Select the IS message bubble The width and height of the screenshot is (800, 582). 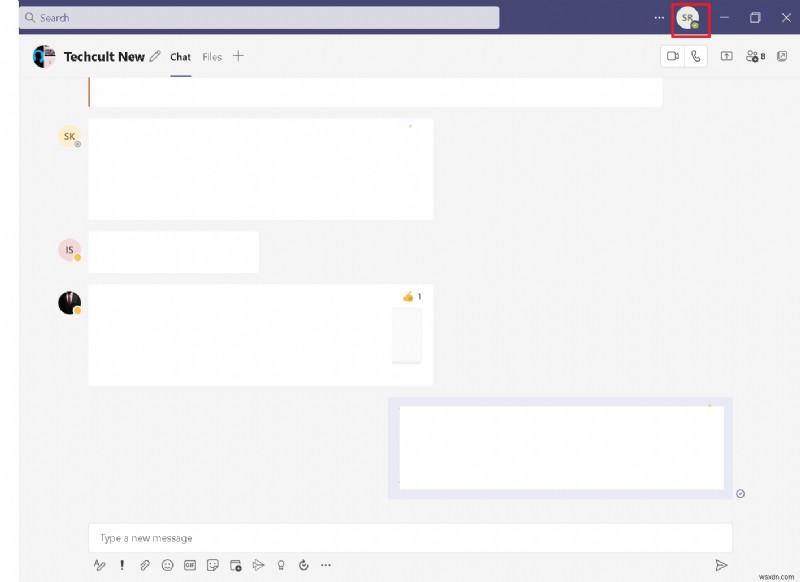[x=173, y=252]
